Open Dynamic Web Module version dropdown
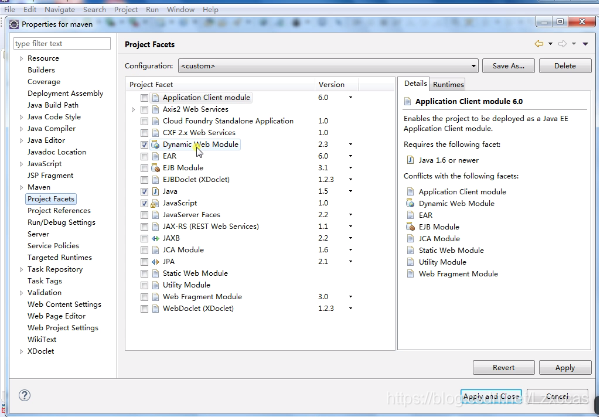 point(350,144)
